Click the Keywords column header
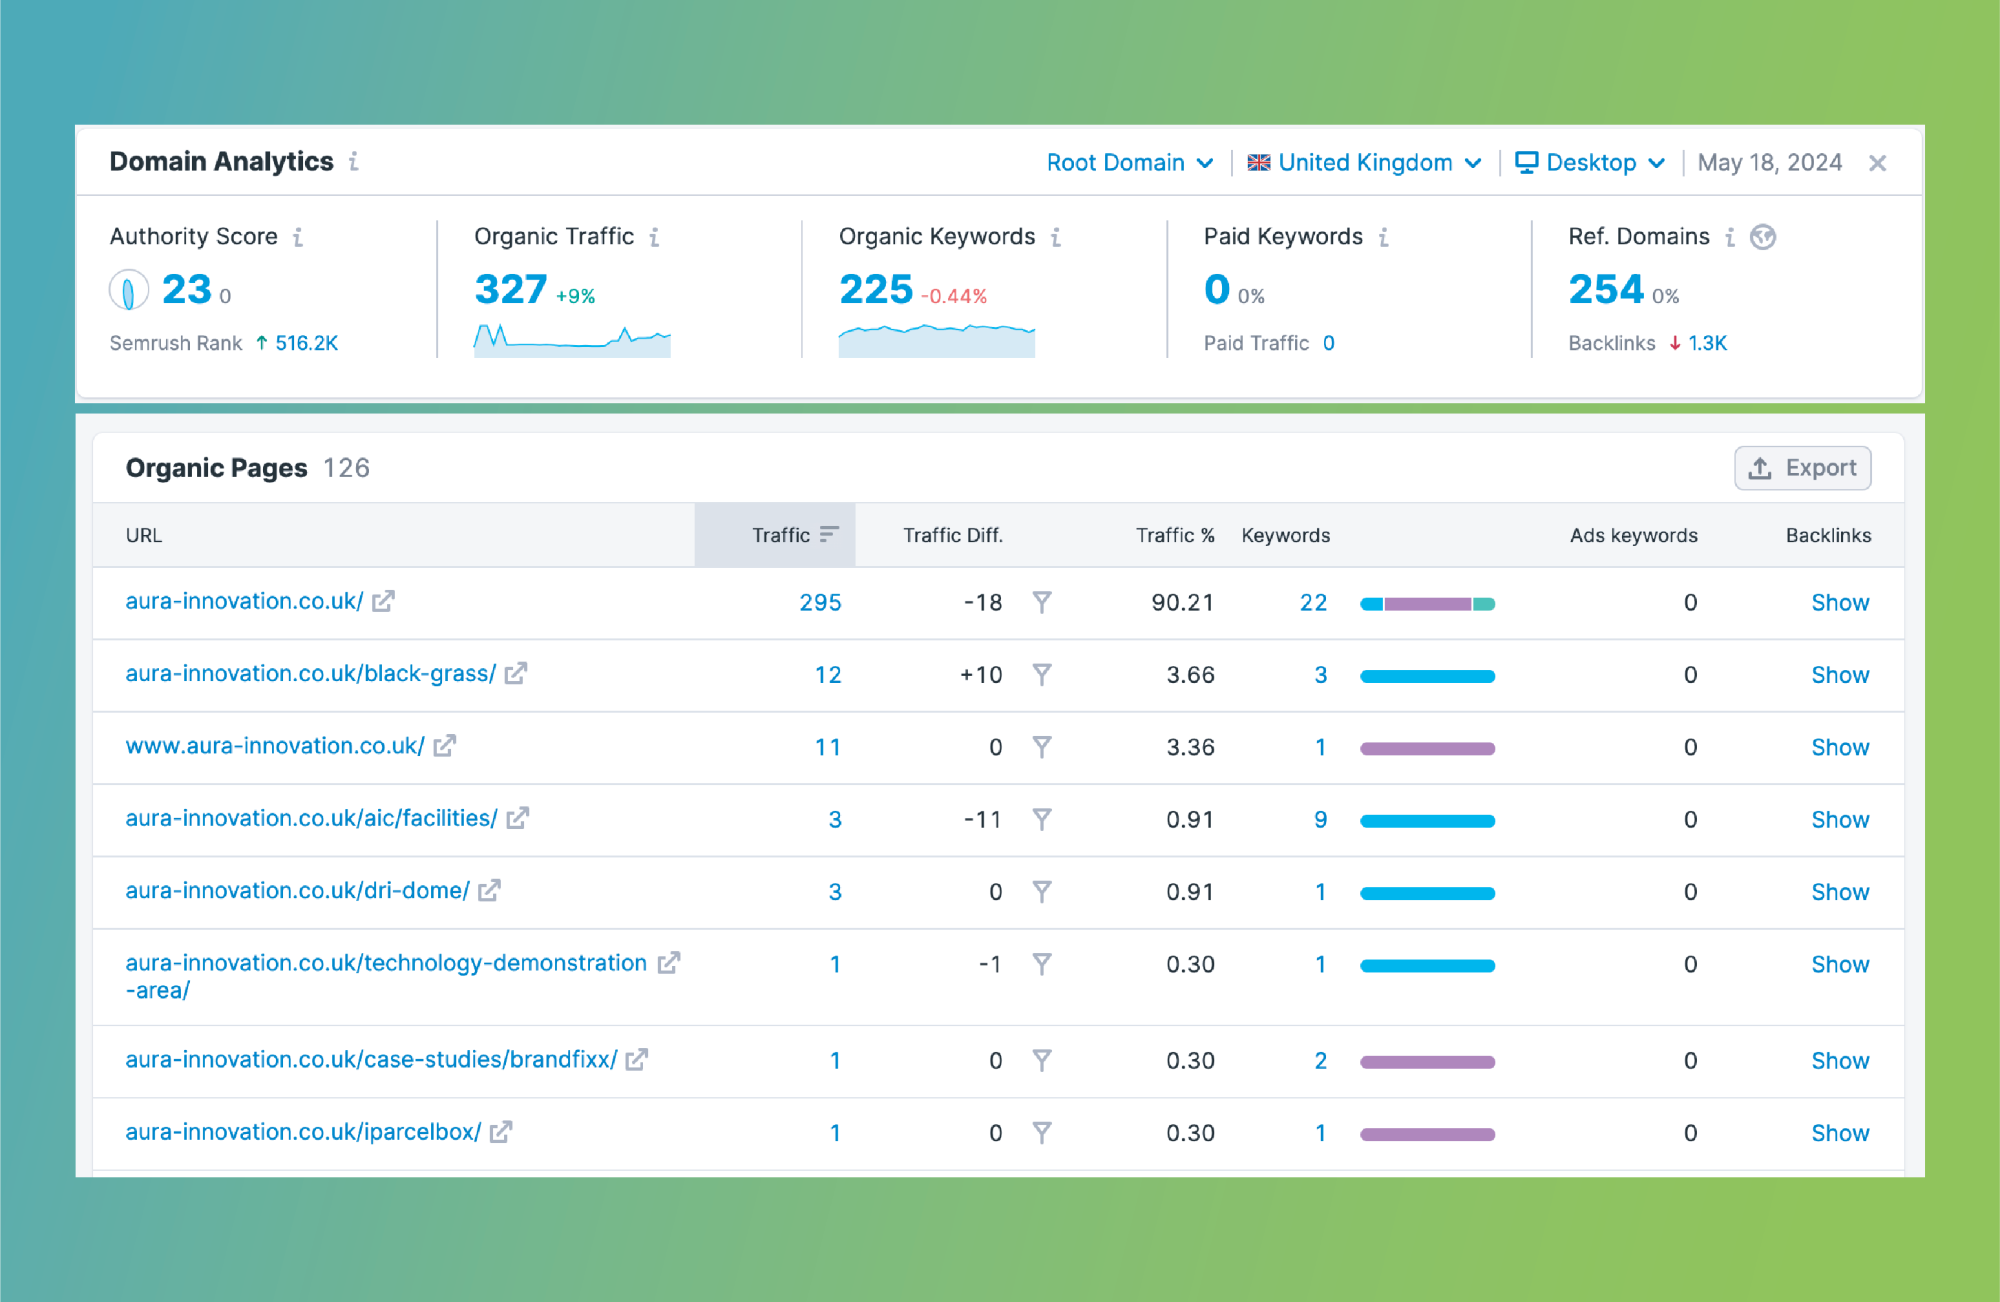This screenshot has height=1302, width=2000. [1286, 535]
